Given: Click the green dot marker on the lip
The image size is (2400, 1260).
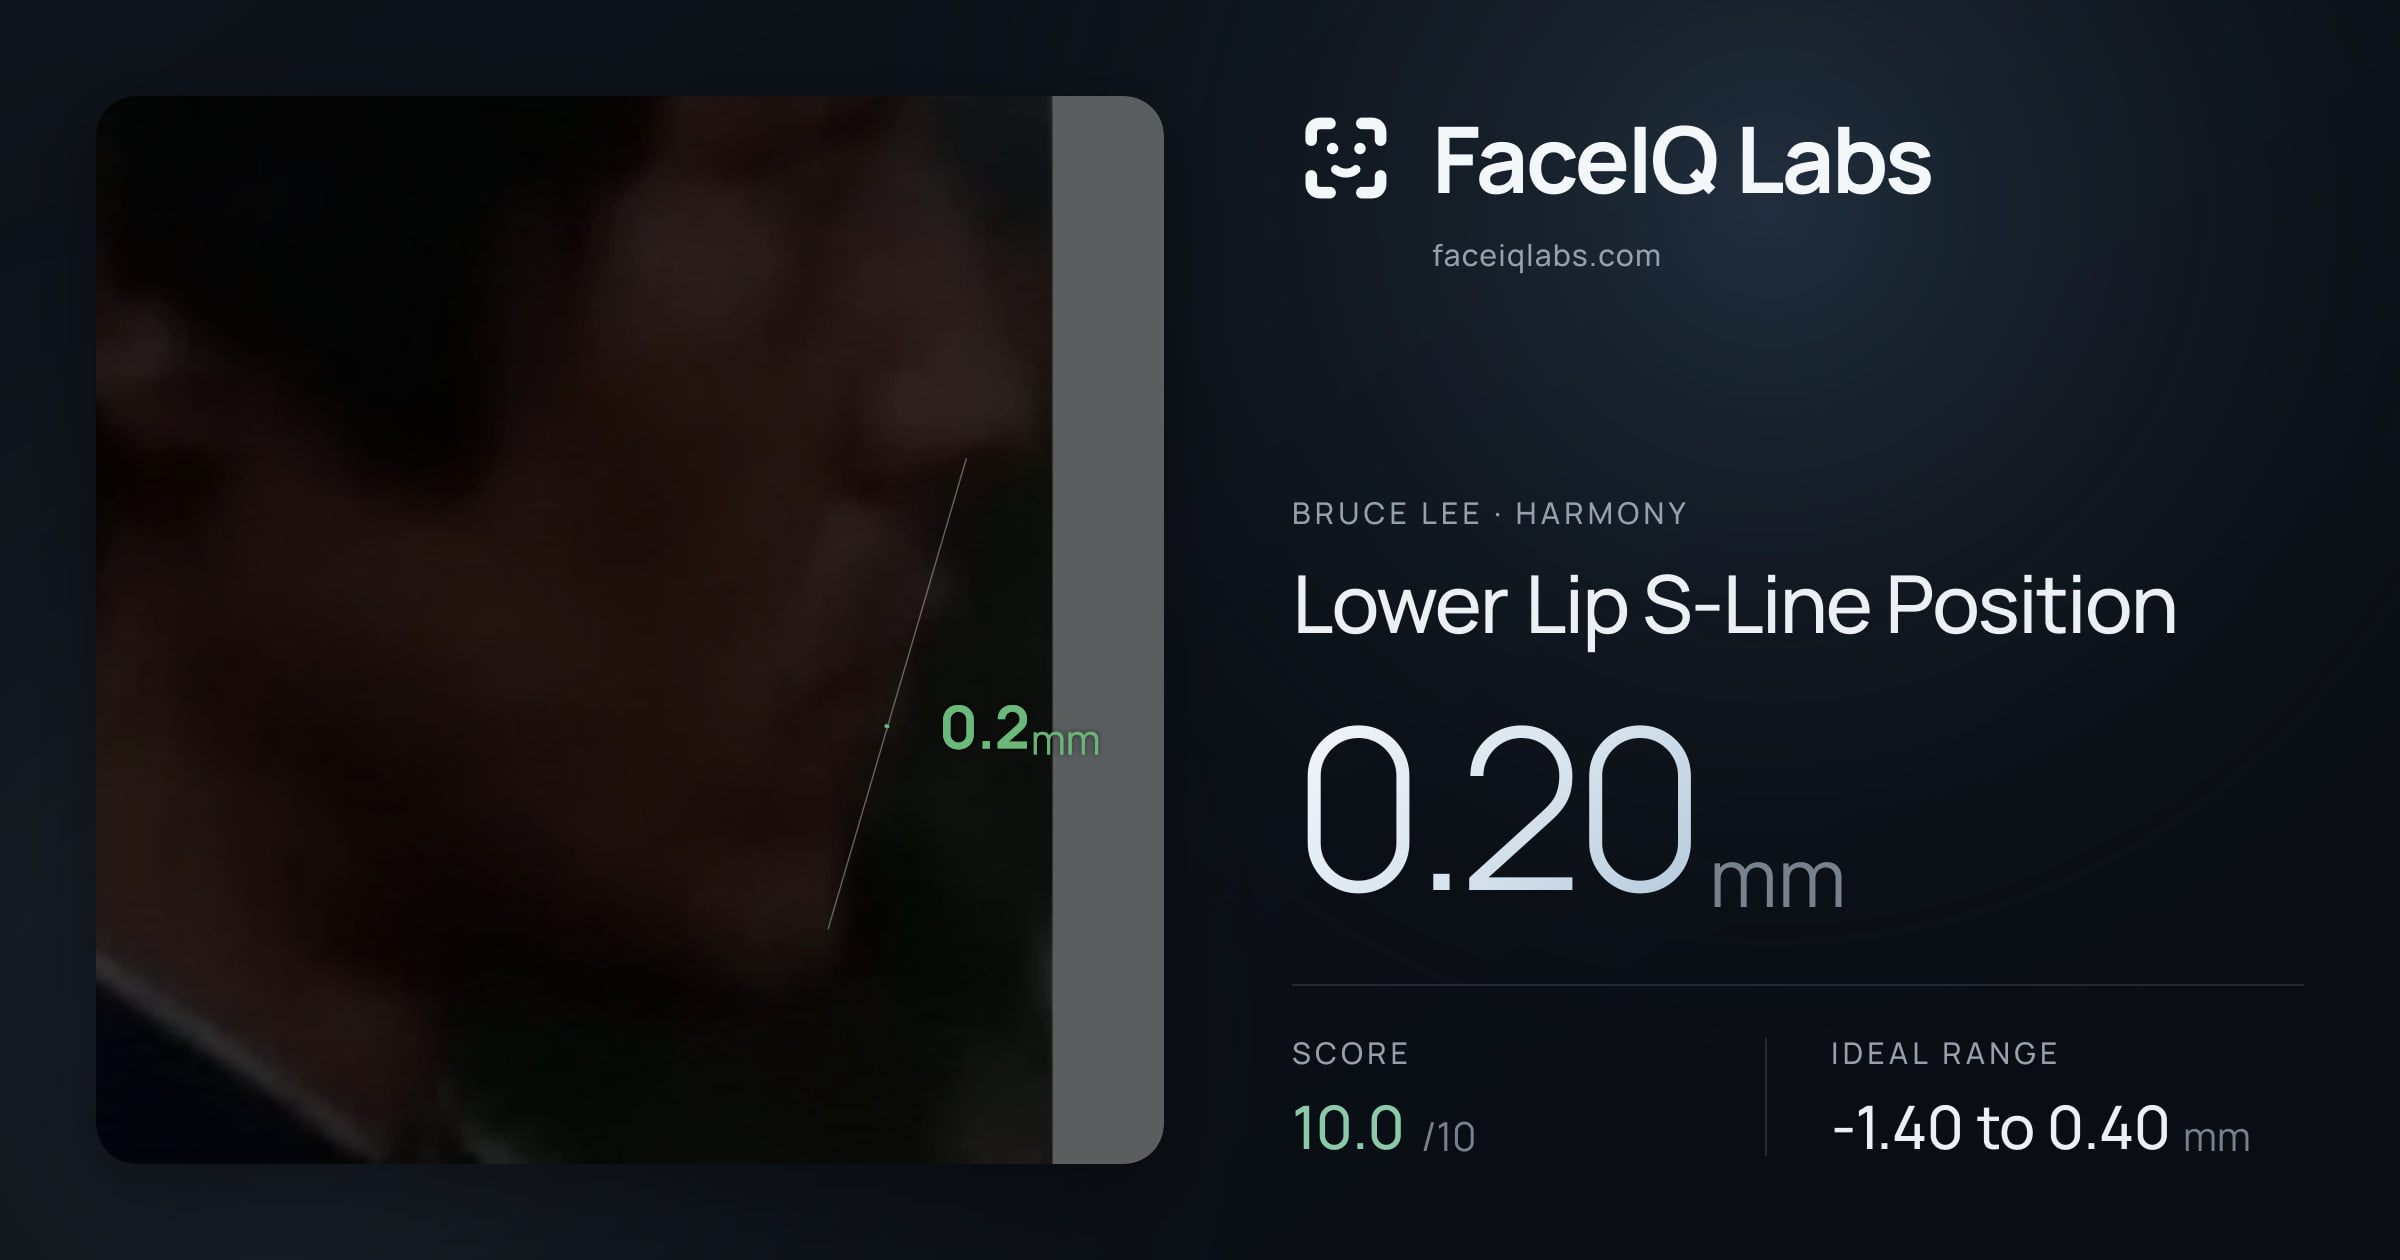Looking at the screenshot, I should tap(887, 726).
